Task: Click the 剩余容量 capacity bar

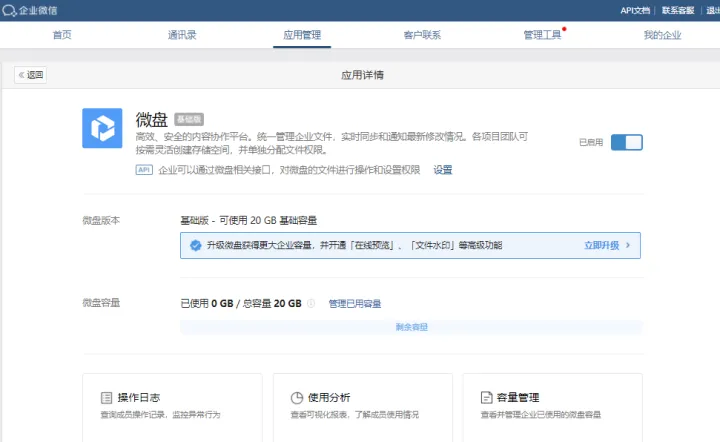Action: (x=411, y=327)
